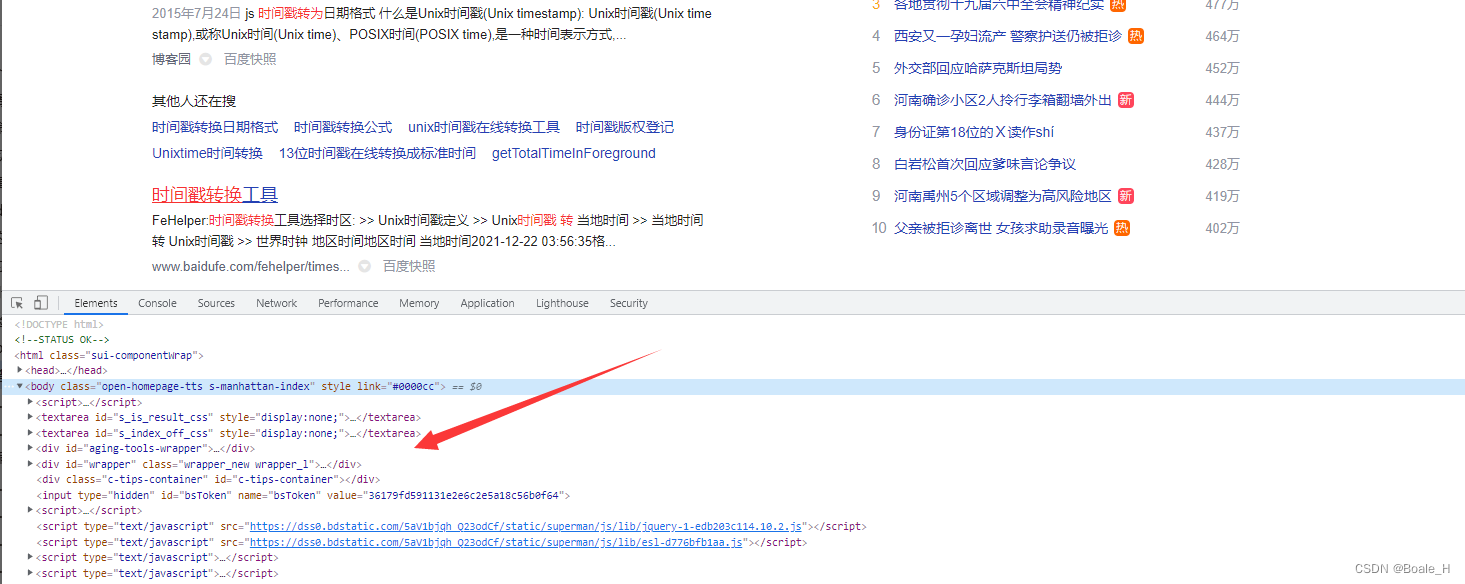This screenshot has height=584, width=1465.
Task: Click the 402万 hot count
Action: click(1222, 228)
